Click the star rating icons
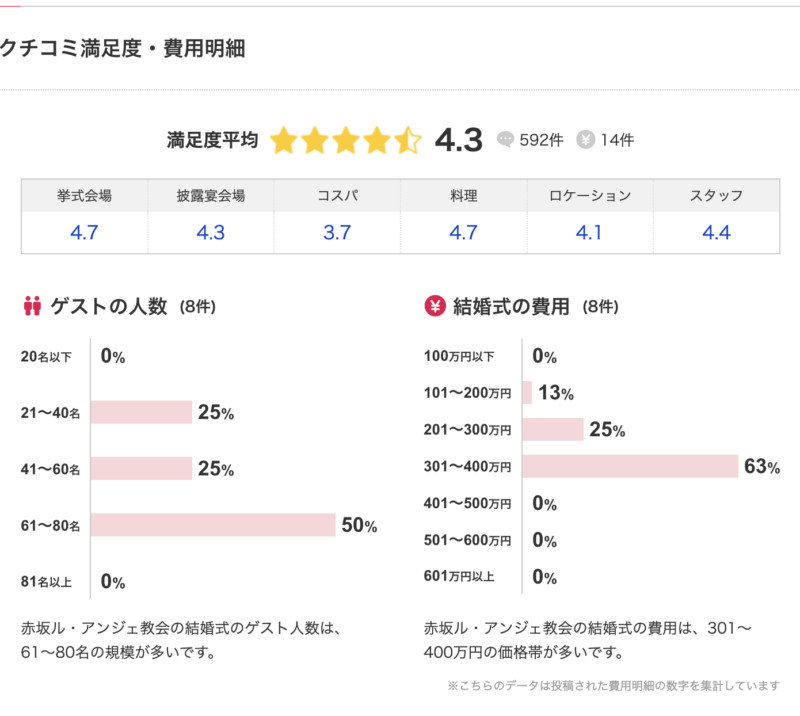Viewport: 800px width, 716px height. 346,140
